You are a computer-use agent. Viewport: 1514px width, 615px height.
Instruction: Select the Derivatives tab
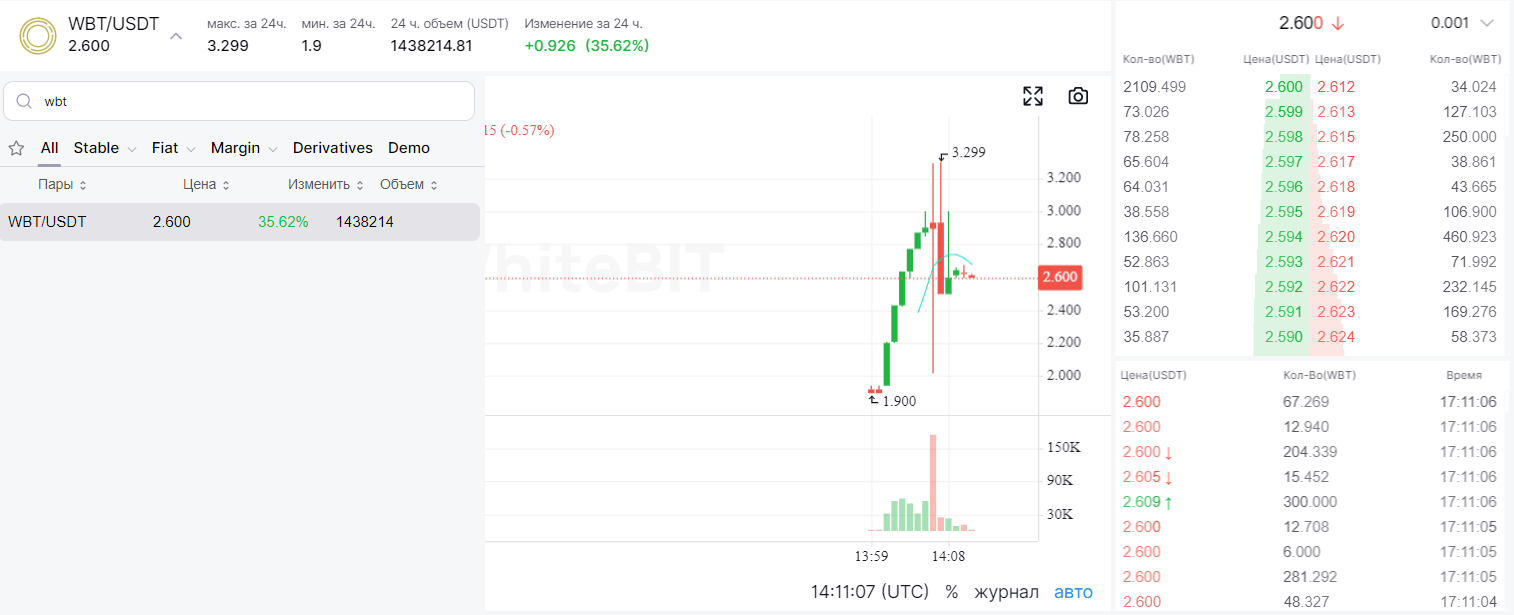(333, 148)
